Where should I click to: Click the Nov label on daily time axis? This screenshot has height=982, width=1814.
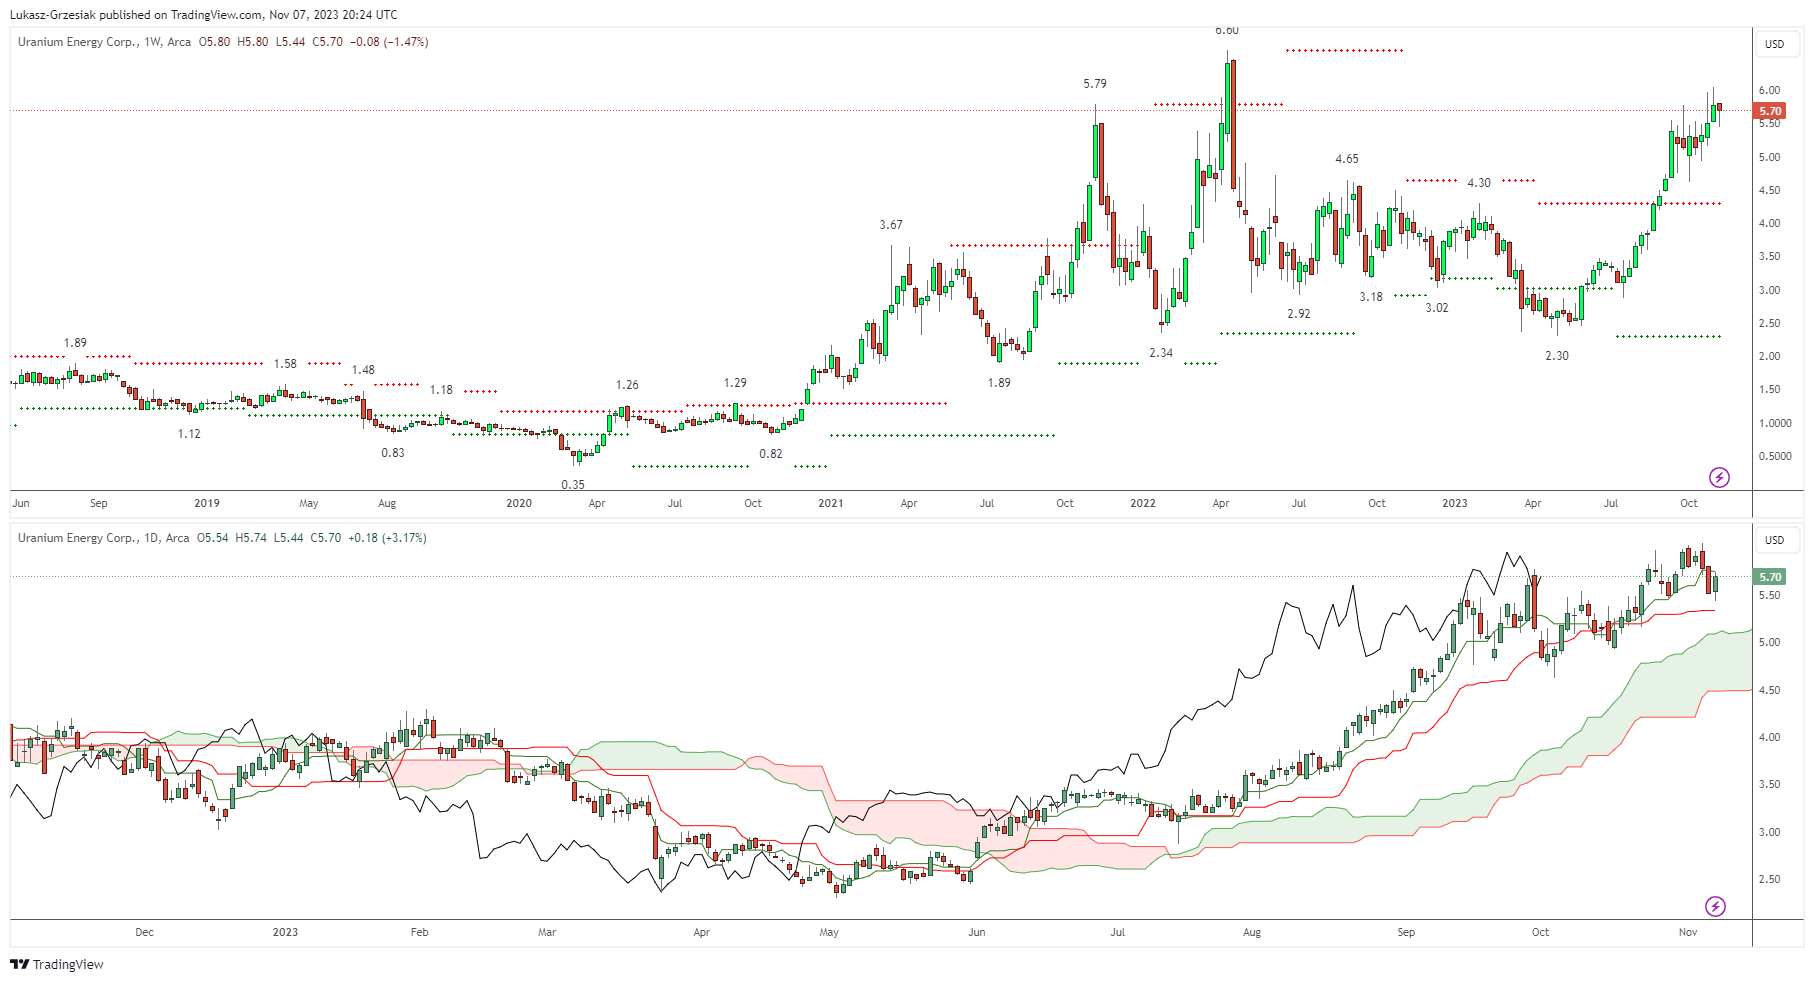[x=1688, y=932]
